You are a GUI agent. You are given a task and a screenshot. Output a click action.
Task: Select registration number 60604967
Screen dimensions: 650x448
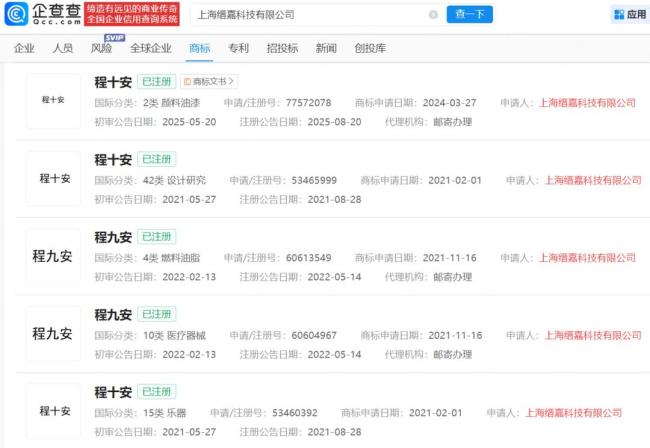(x=314, y=335)
